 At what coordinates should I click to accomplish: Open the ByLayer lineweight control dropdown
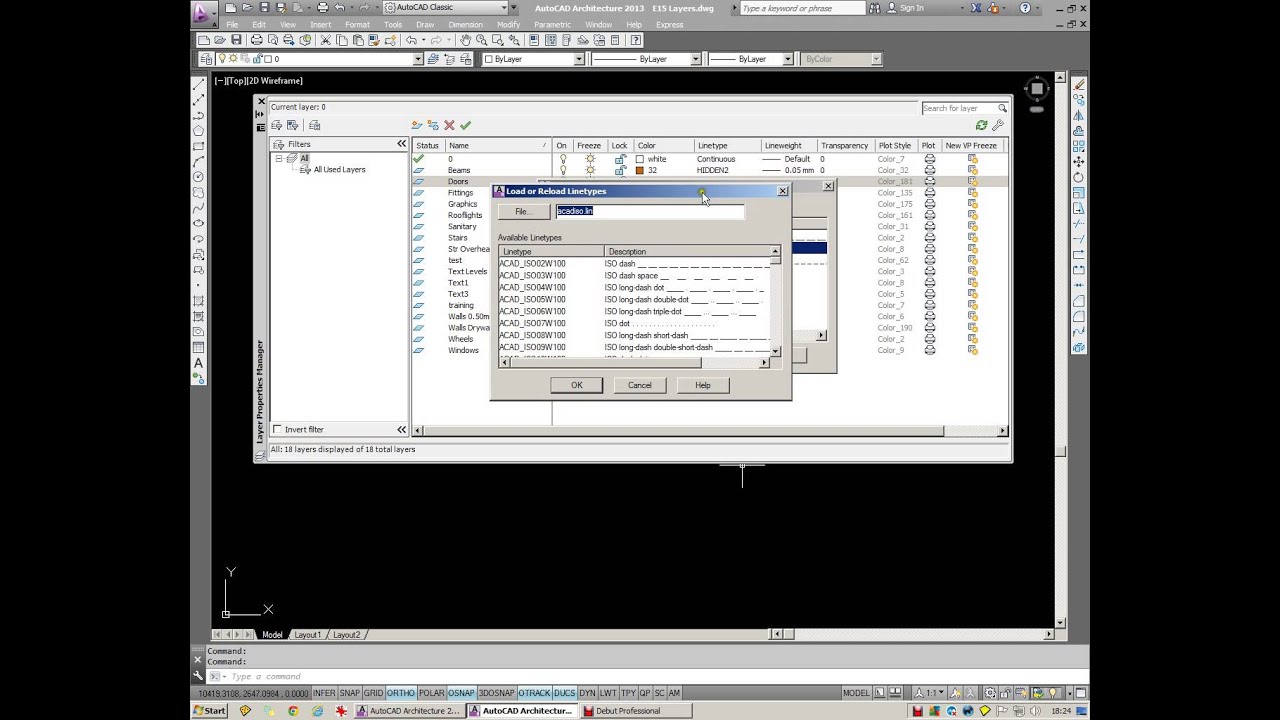click(x=787, y=59)
